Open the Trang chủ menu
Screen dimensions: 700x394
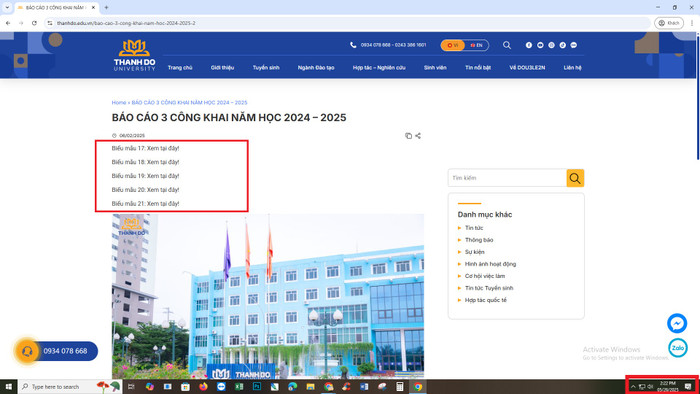[x=180, y=68]
